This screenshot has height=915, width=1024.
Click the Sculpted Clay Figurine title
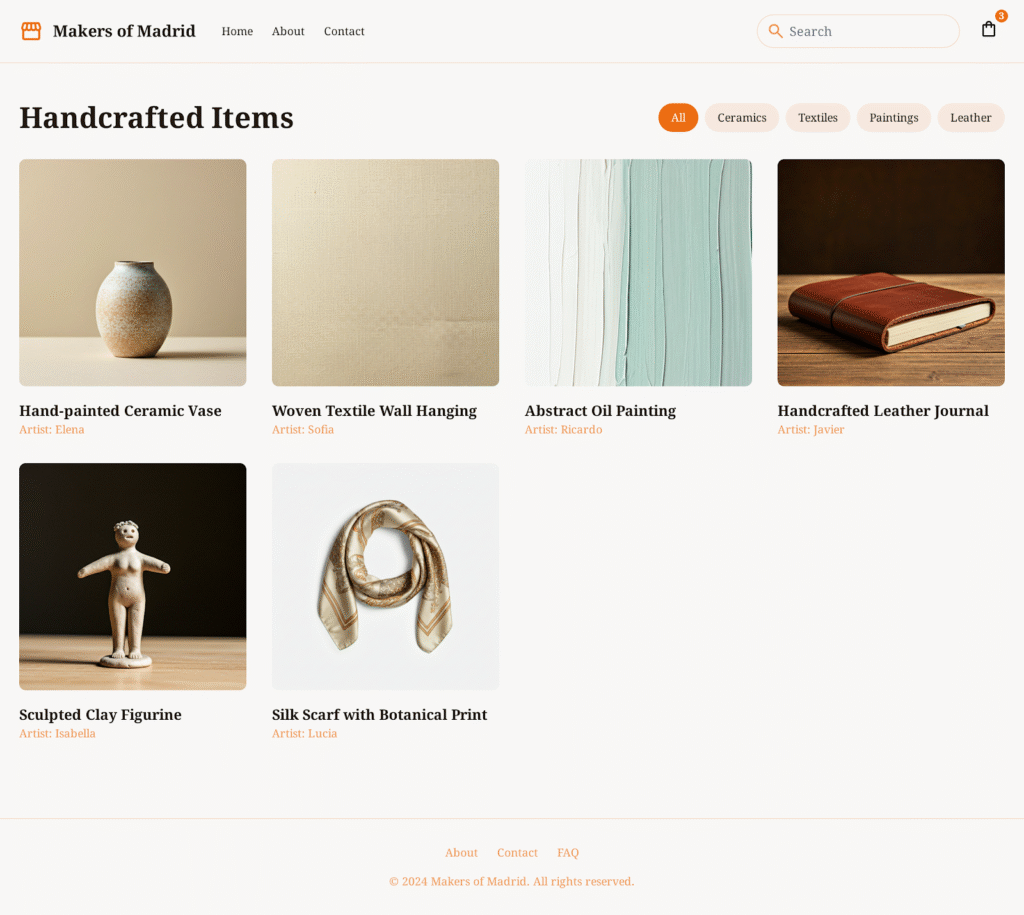point(100,714)
